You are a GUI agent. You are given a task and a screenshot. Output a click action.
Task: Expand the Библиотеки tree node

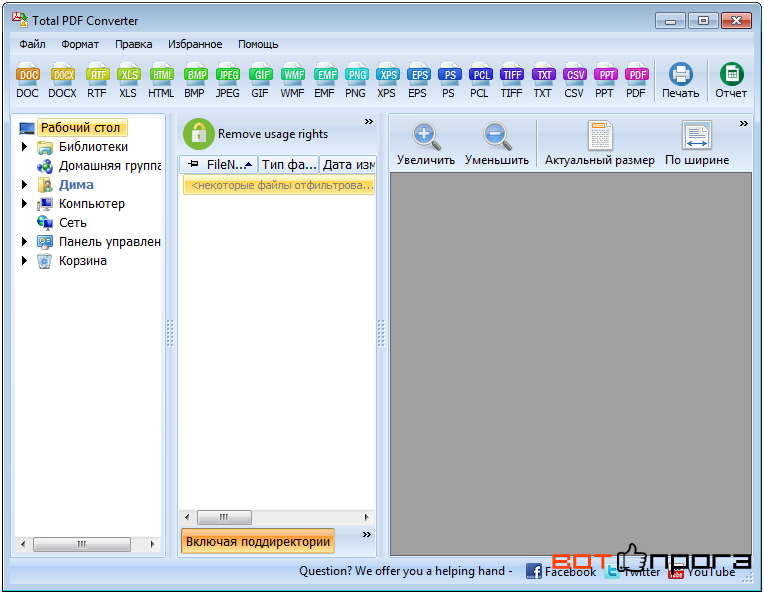[x=24, y=147]
